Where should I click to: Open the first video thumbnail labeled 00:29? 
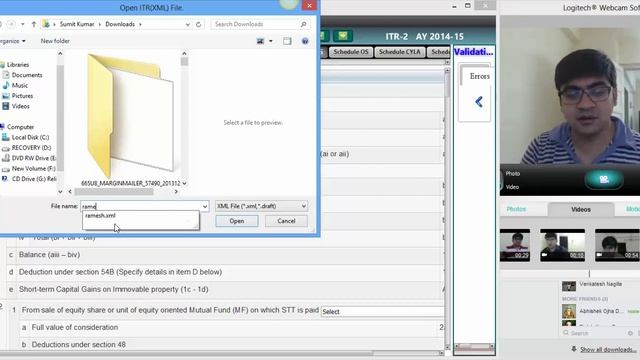(515, 245)
